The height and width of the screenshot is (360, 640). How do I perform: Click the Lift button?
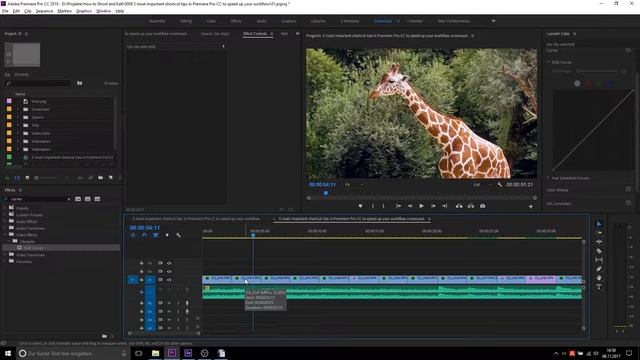459,206
